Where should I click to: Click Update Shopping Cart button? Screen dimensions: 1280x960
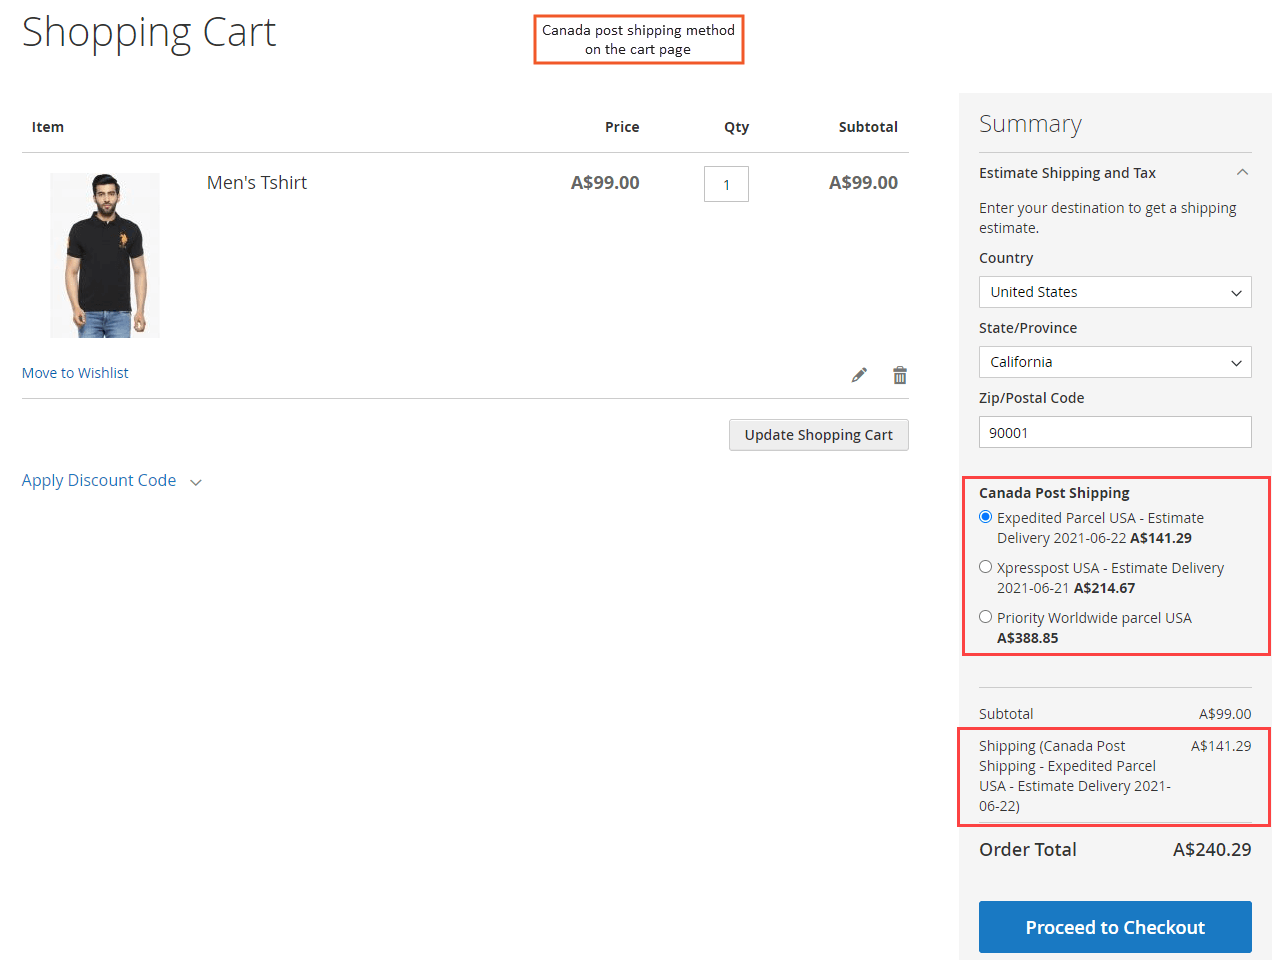819,435
